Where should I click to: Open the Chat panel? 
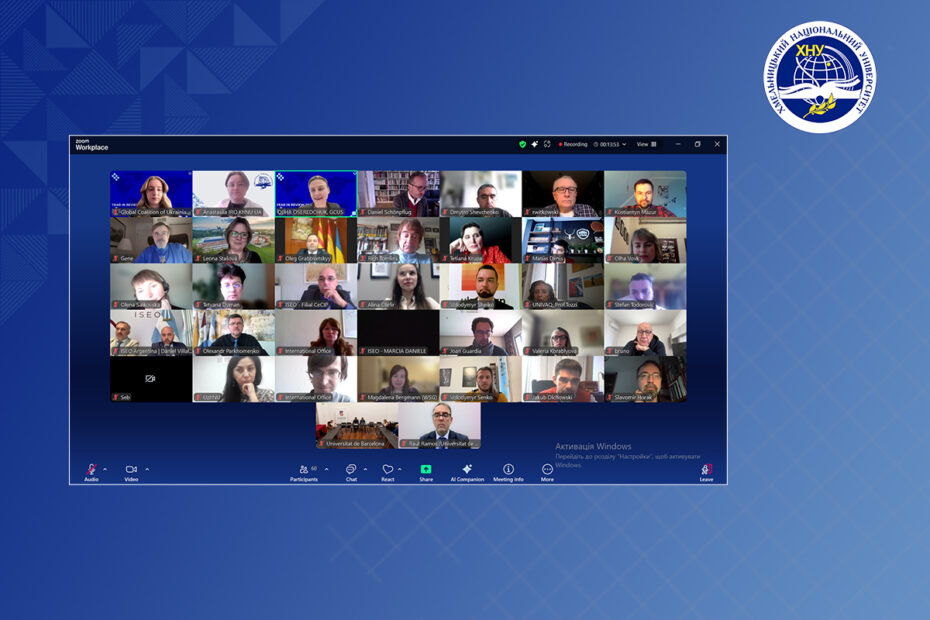coord(351,470)
